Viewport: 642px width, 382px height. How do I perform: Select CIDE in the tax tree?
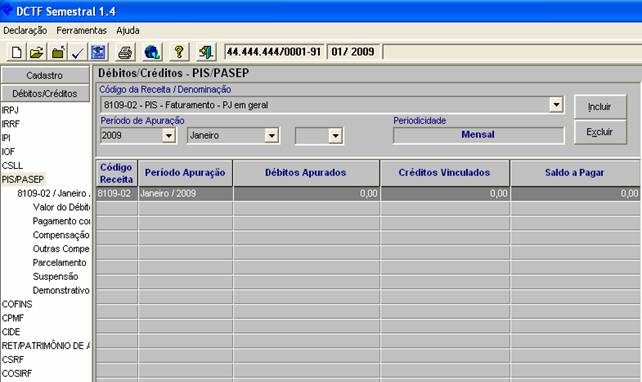coord(11,332)
